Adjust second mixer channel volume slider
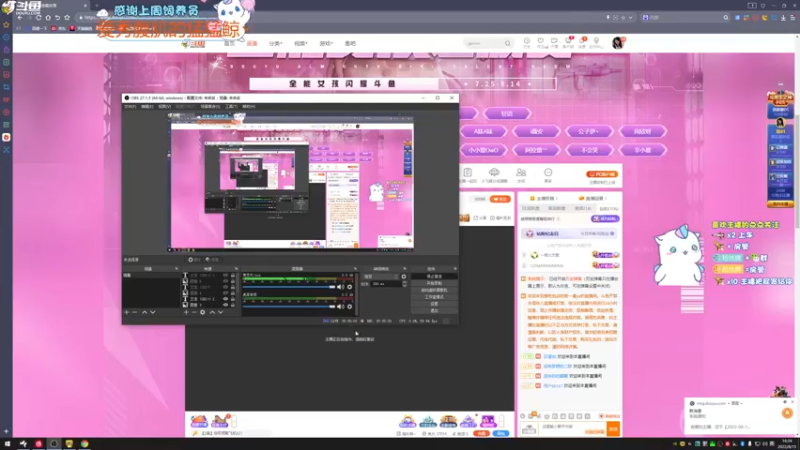800x450 pixels. point(289,306)
